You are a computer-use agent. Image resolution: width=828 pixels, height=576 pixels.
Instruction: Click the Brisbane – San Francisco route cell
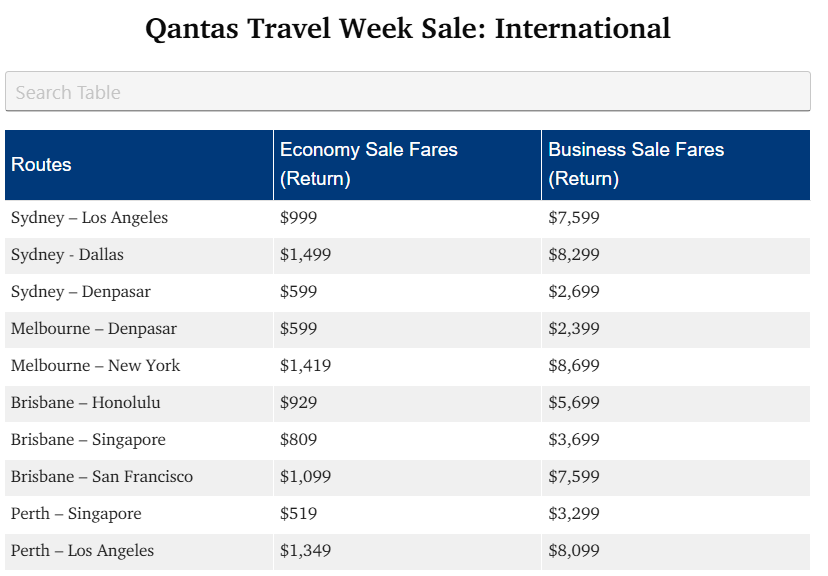pyautogui.click(x=102, y=477)
